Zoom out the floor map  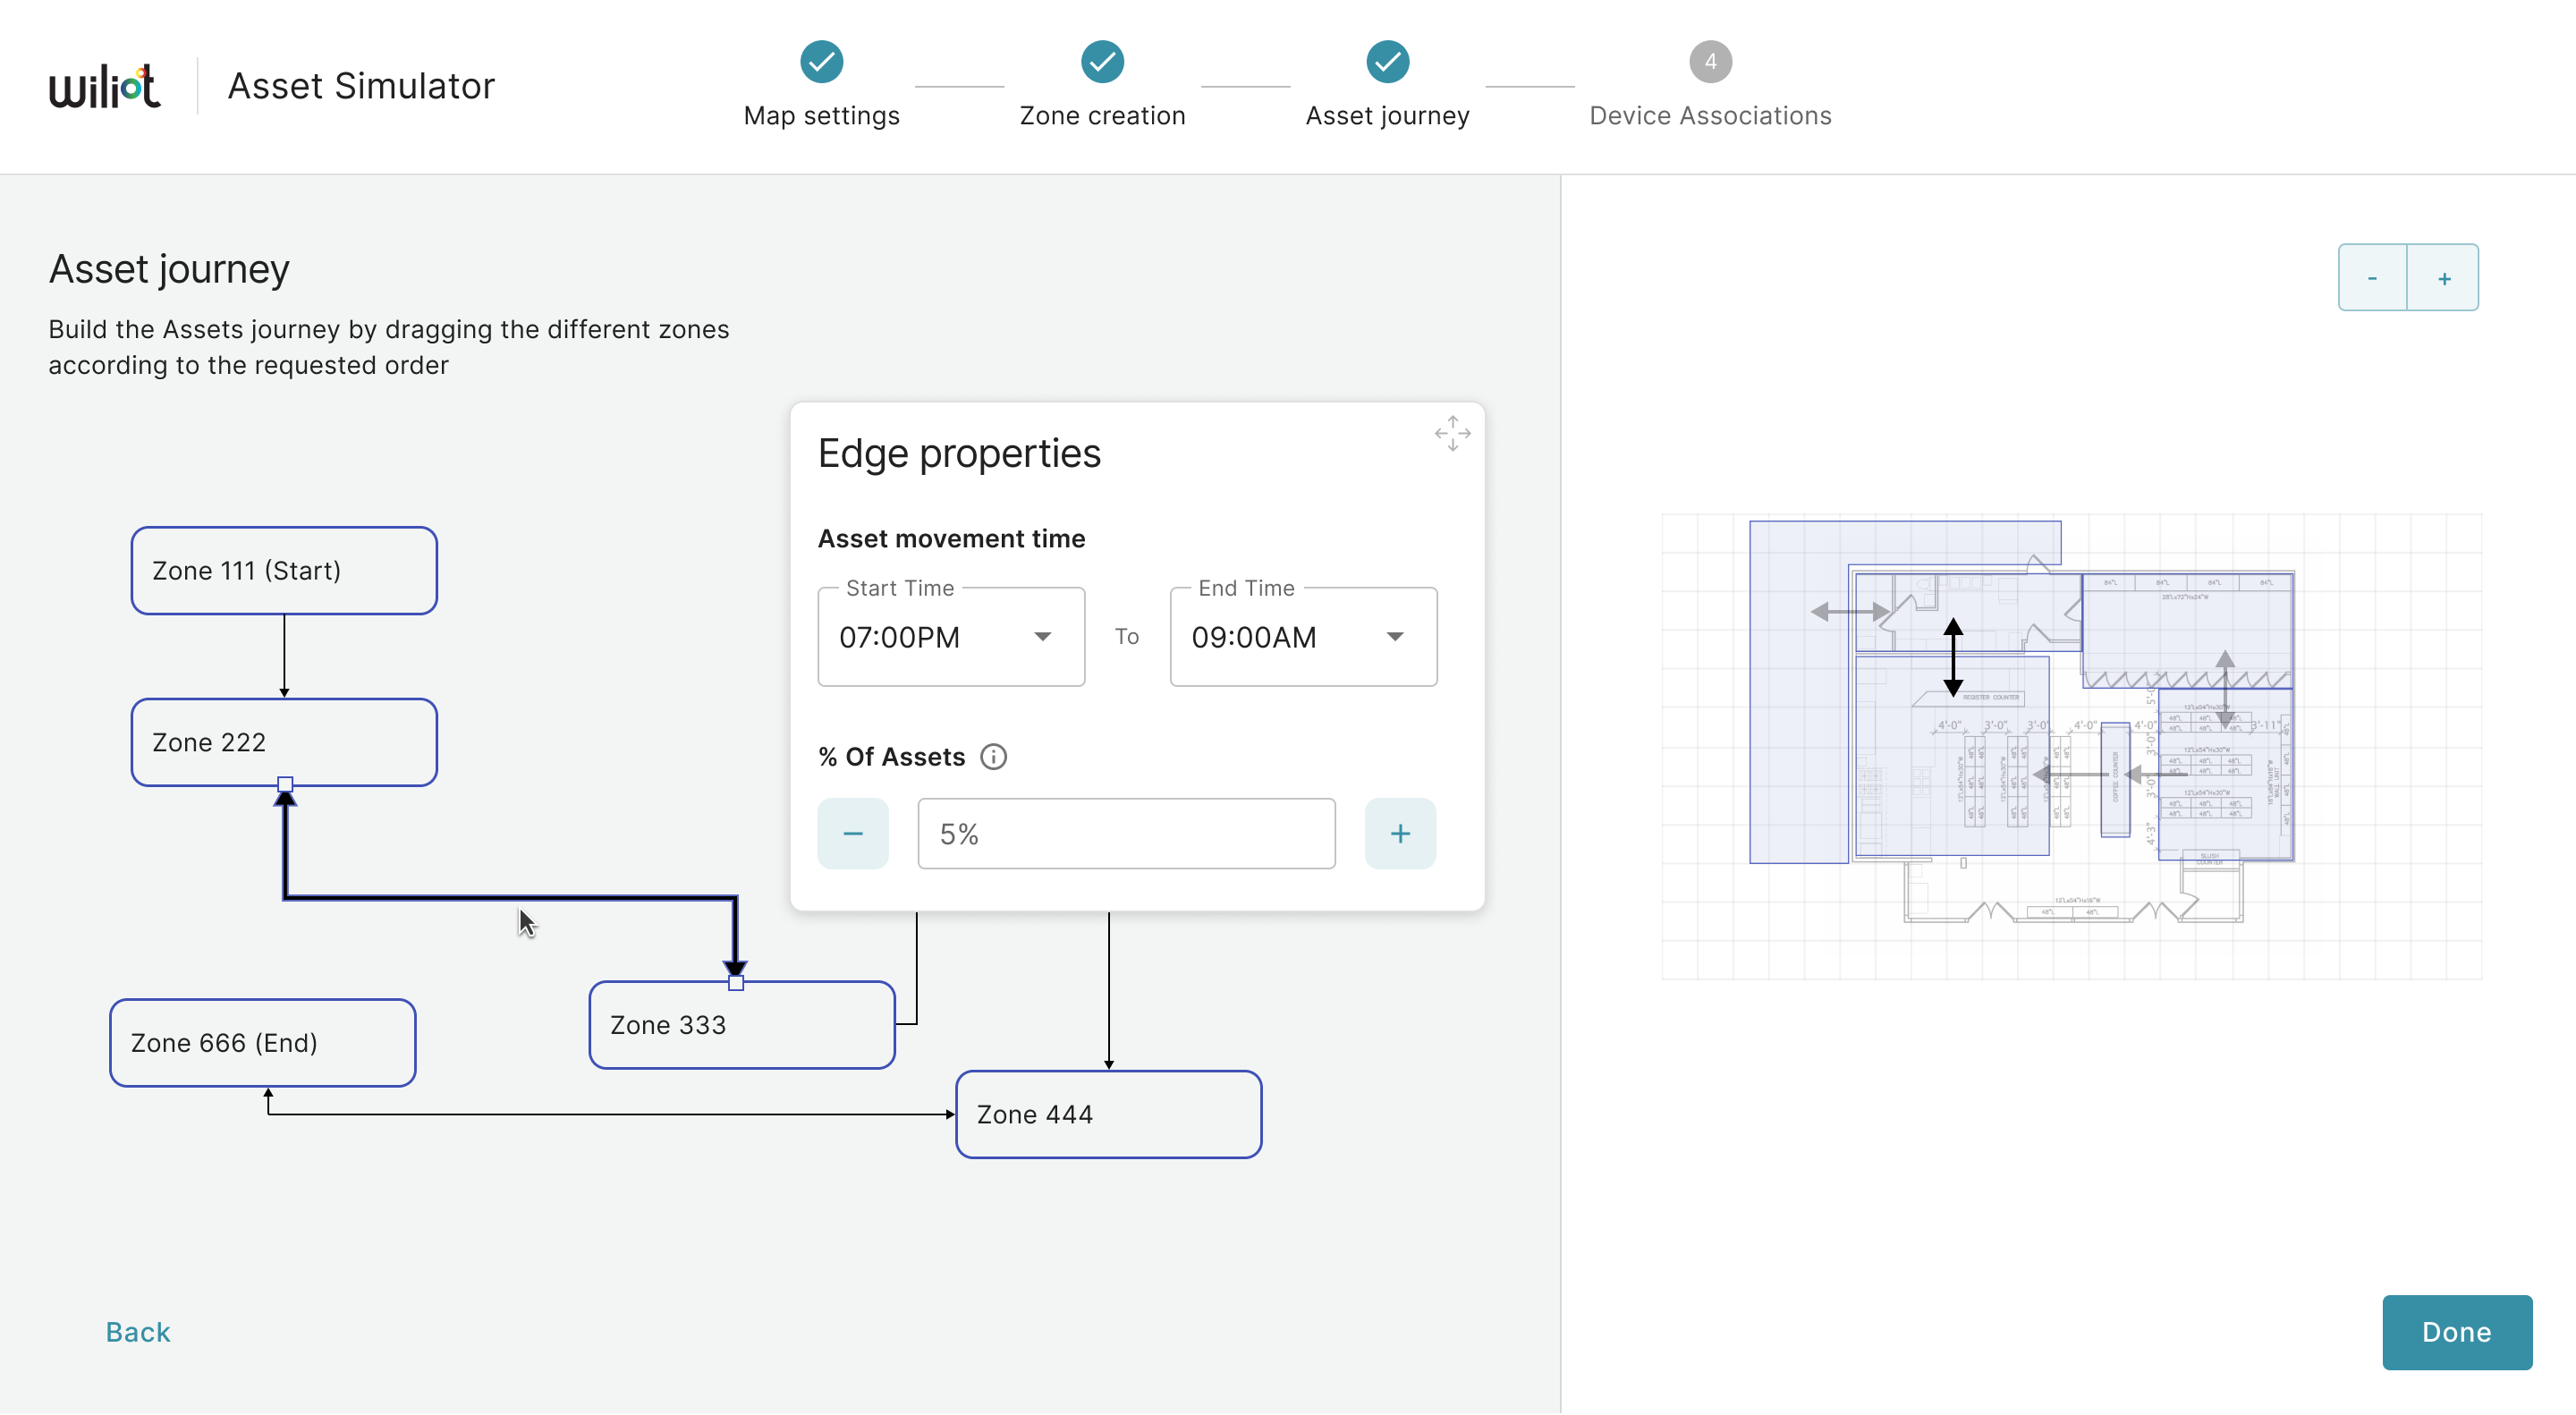tap(2372, 278)
